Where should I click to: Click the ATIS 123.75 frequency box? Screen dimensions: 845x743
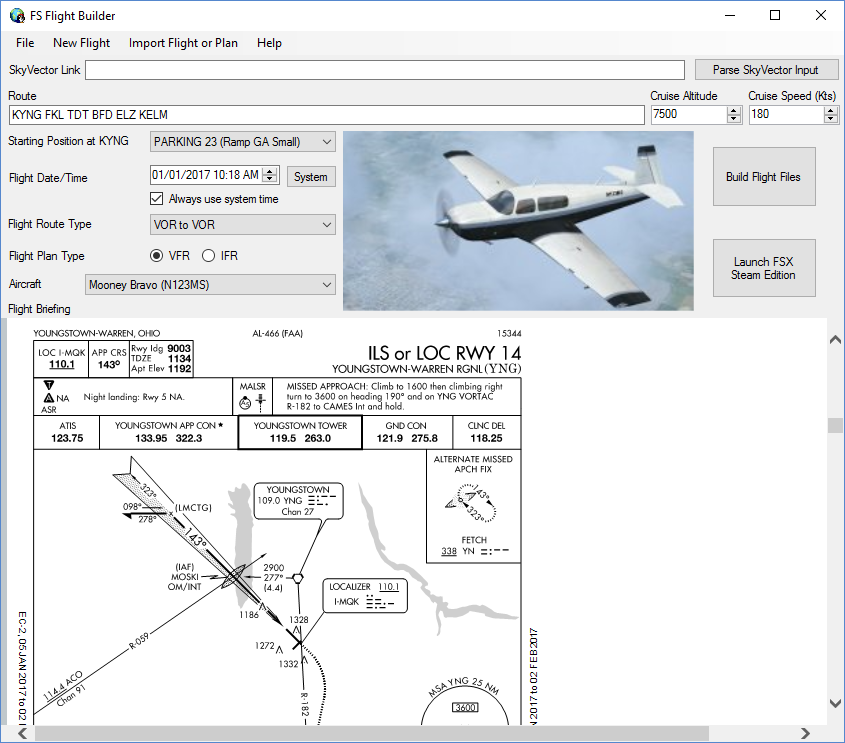(x=67, y=432)
